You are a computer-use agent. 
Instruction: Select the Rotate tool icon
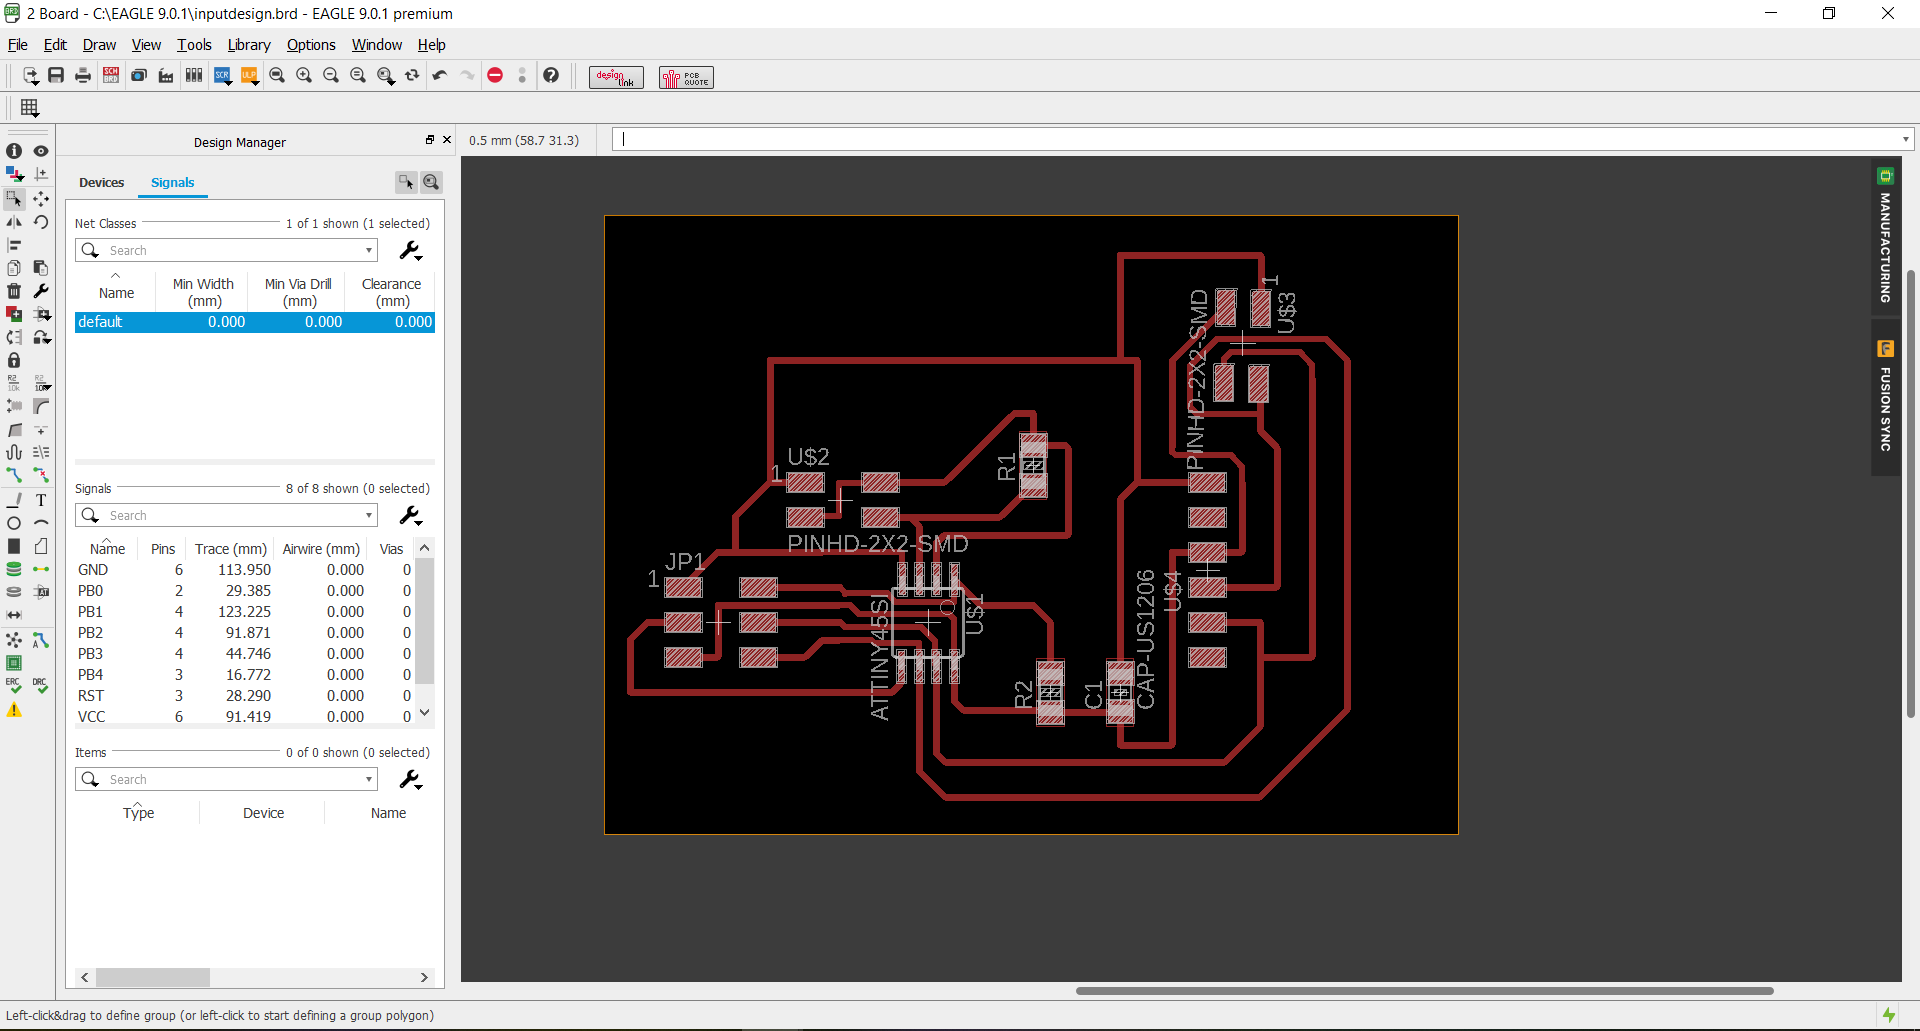point(41,222)
